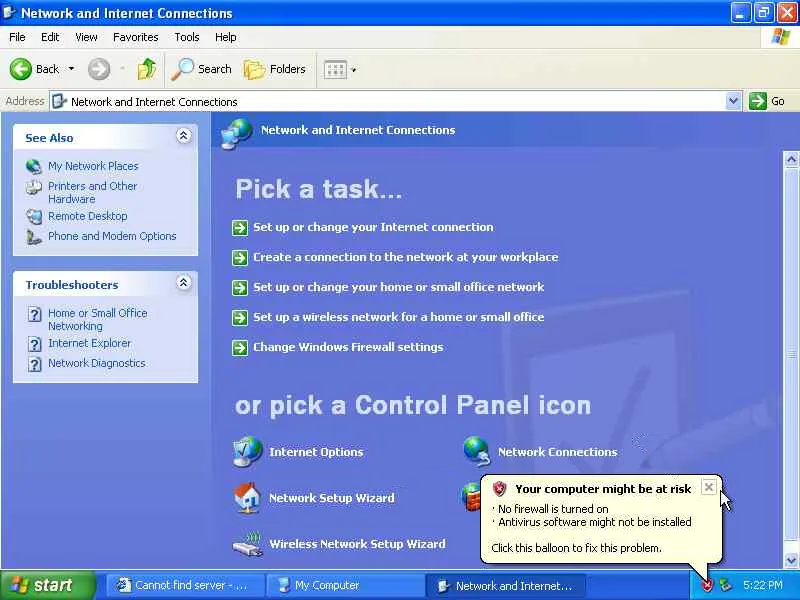Select Set up a wireless network task

tap(398, 317)
